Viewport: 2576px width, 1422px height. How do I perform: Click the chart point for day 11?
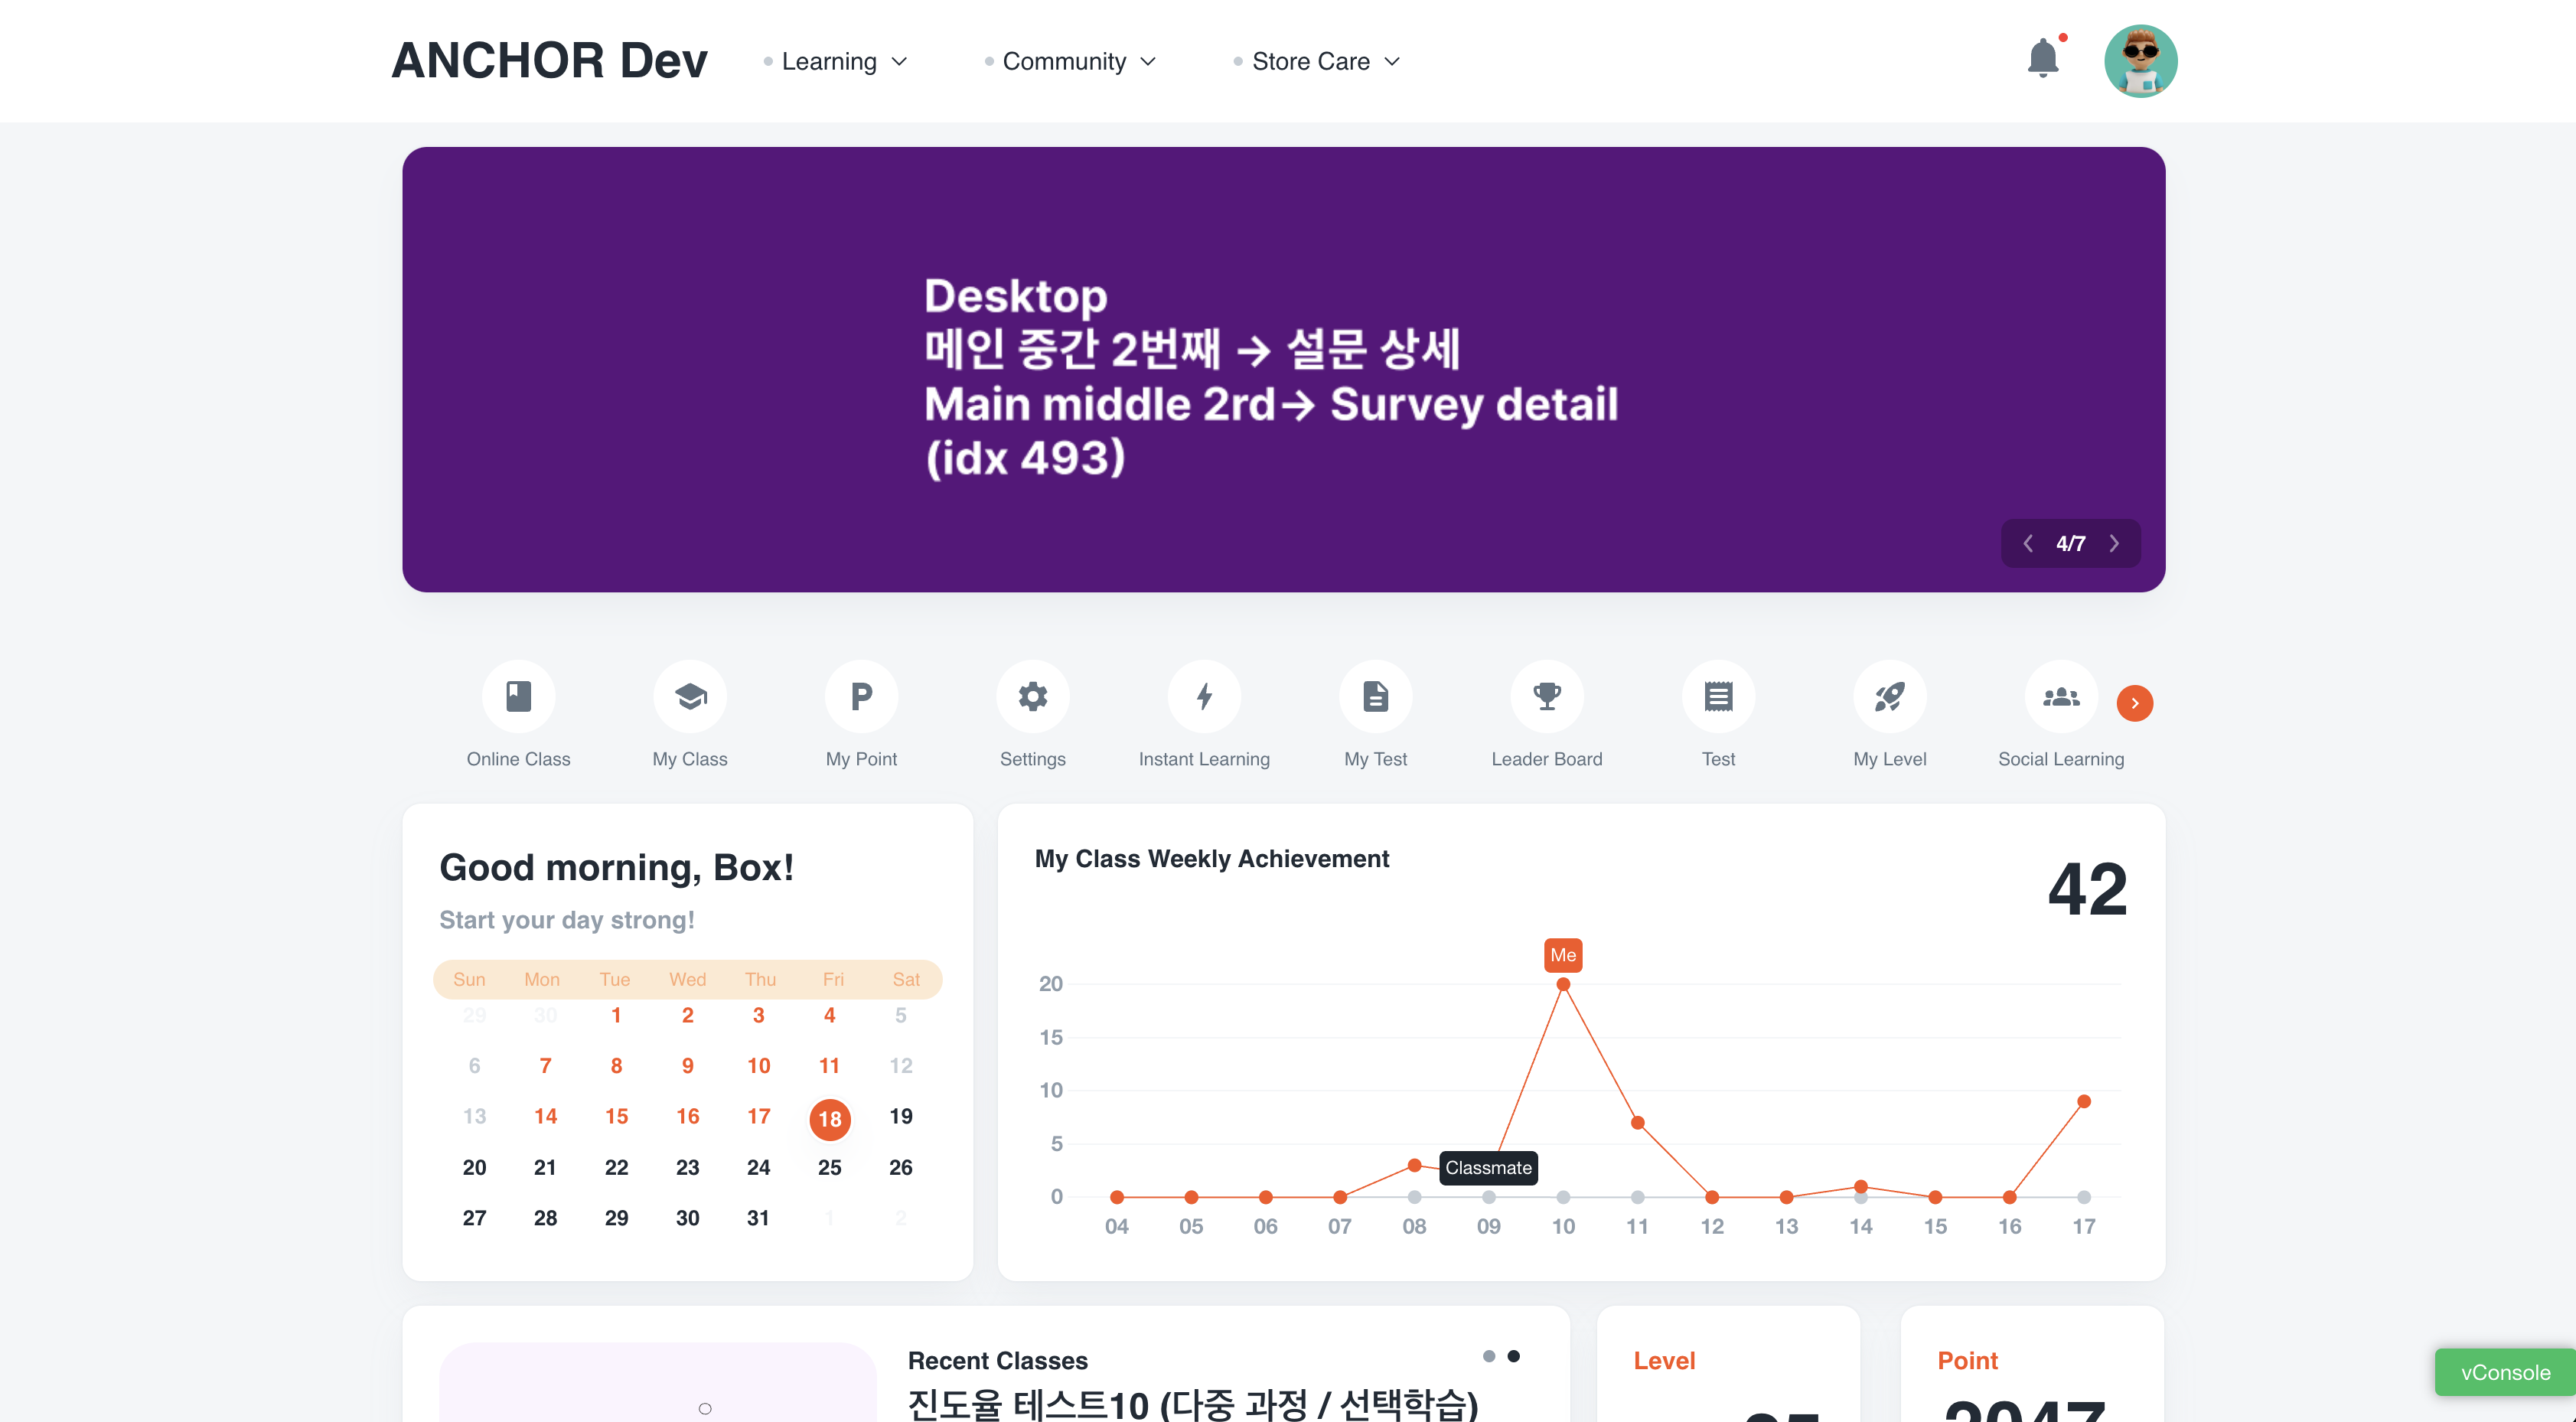click(1638, 1123)
